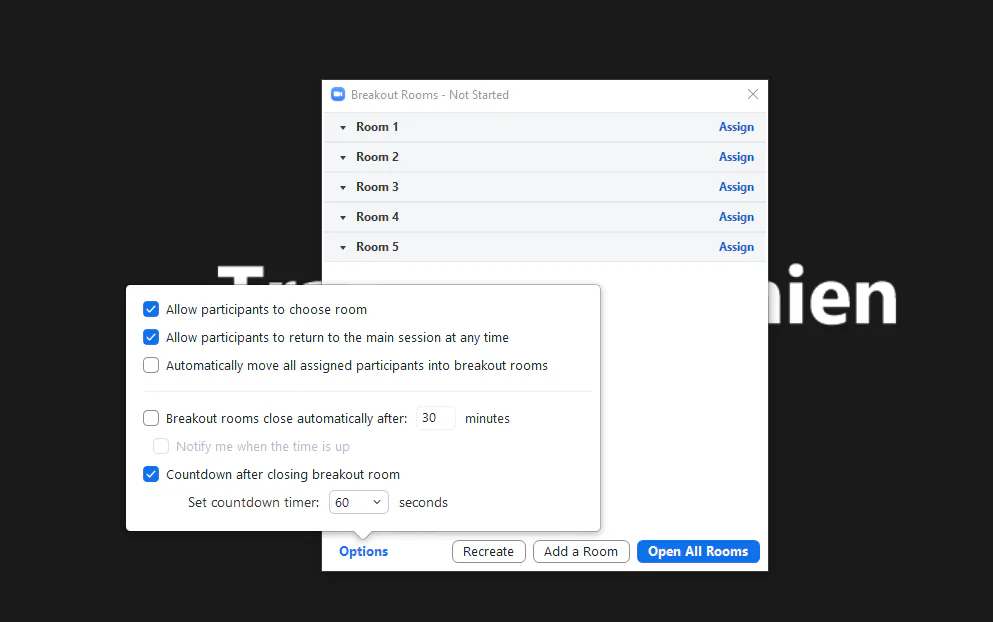
Task: Assign participants to Room 2
Action: click(x=736, y=156)
